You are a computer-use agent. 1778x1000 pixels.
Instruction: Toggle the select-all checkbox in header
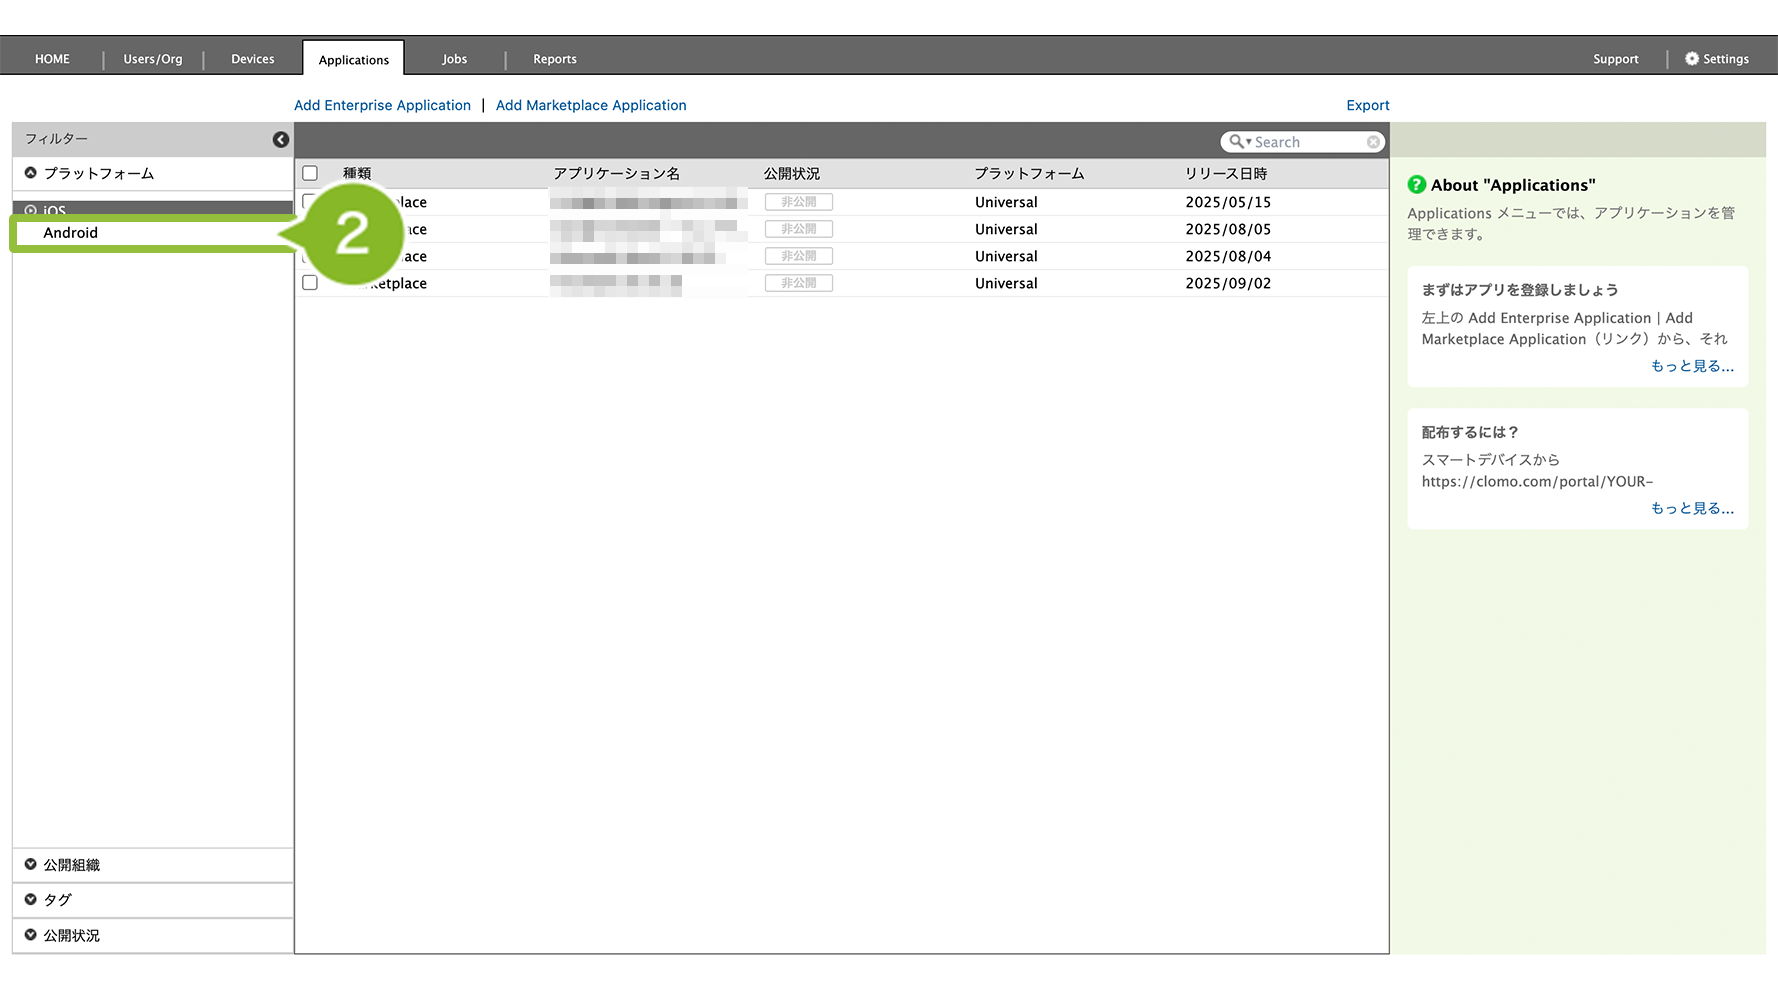[x=310, y=174]
